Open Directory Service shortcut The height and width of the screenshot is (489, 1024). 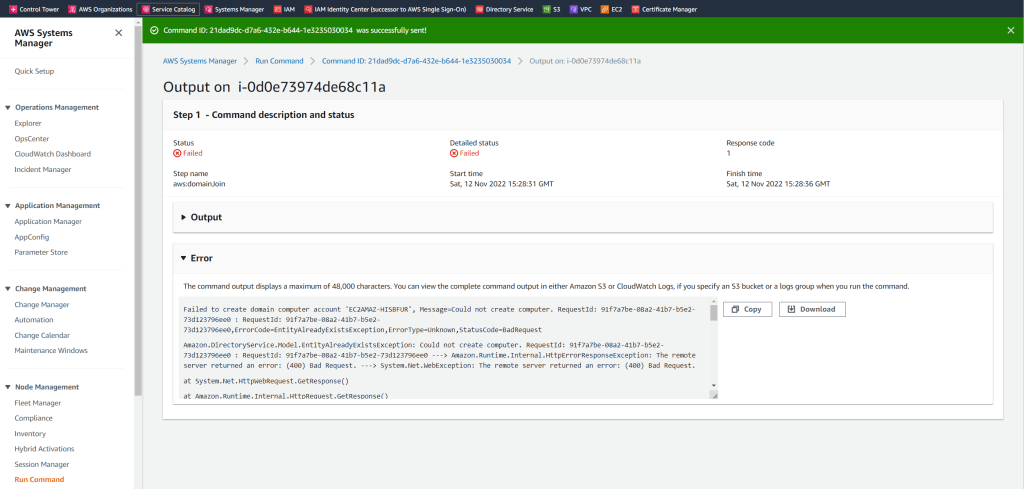505,9
